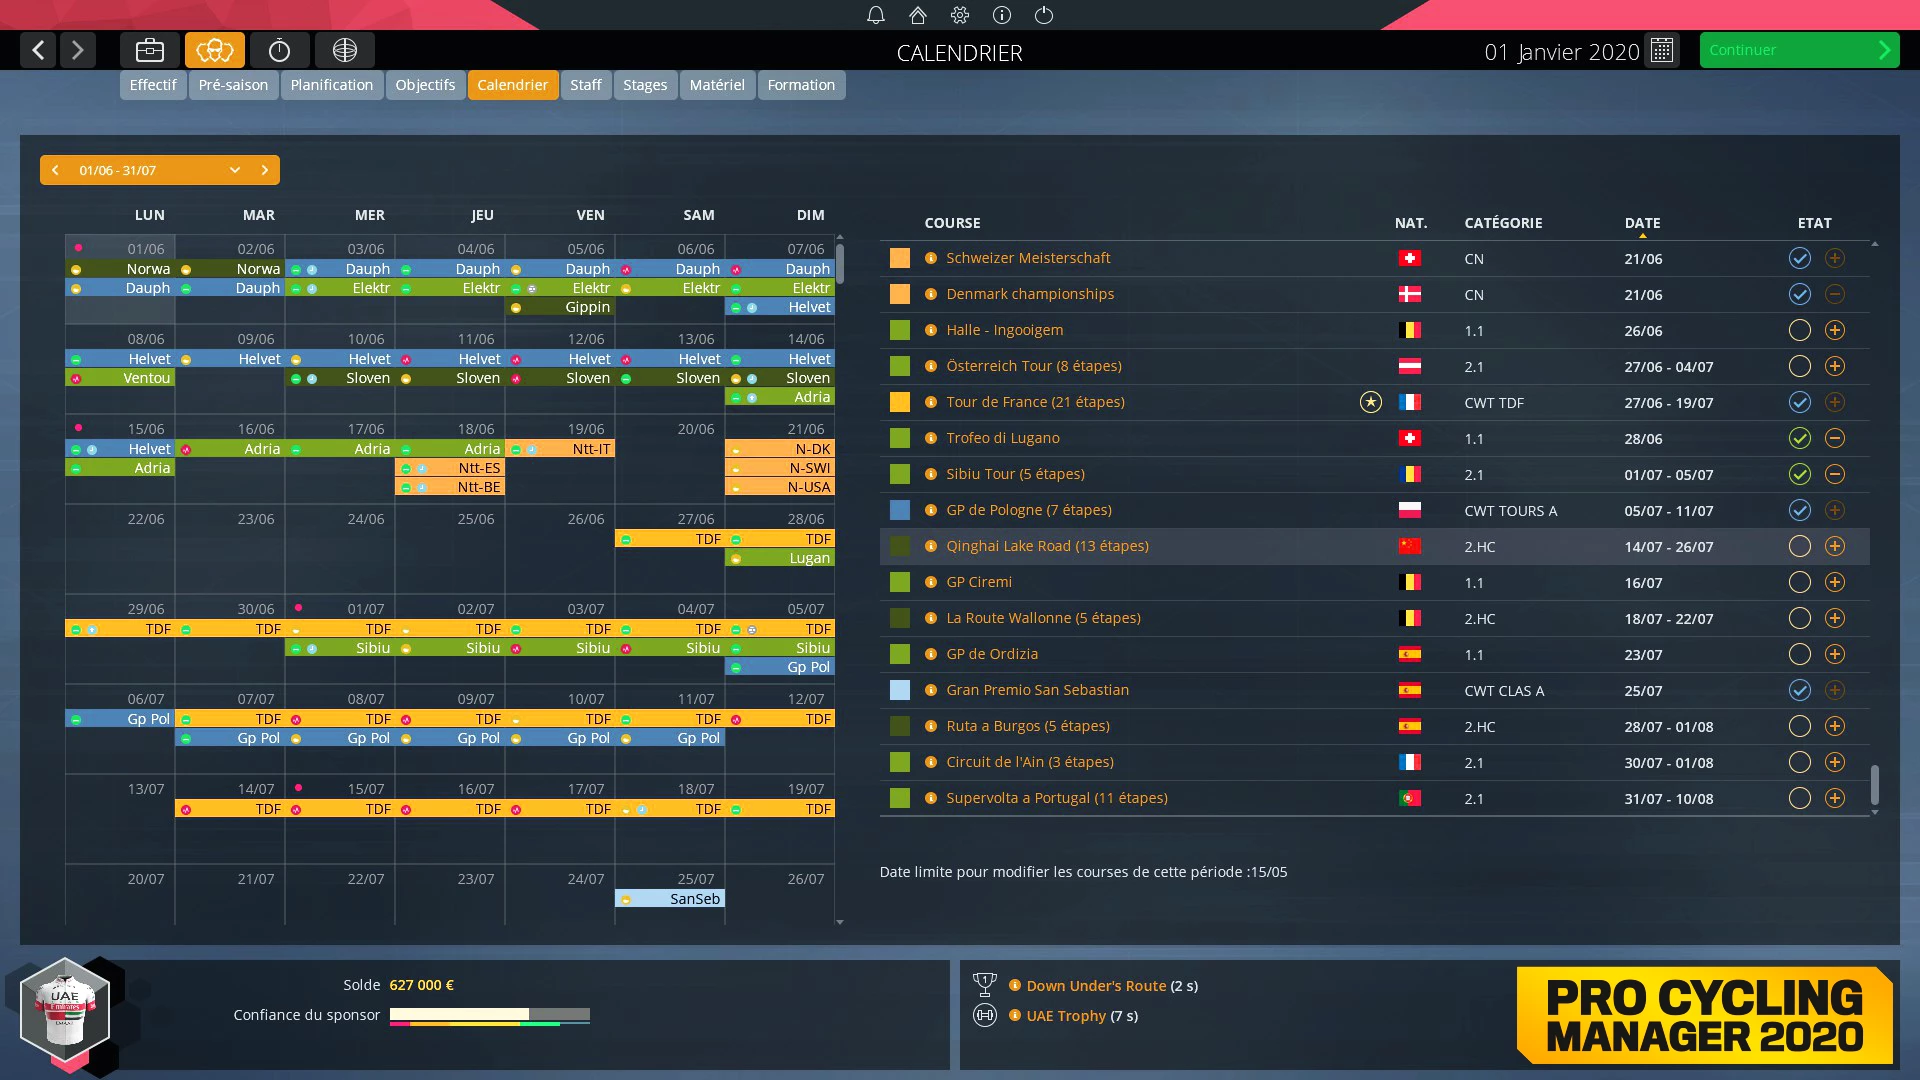Switch to Objectifs tab

click(425, 85)
